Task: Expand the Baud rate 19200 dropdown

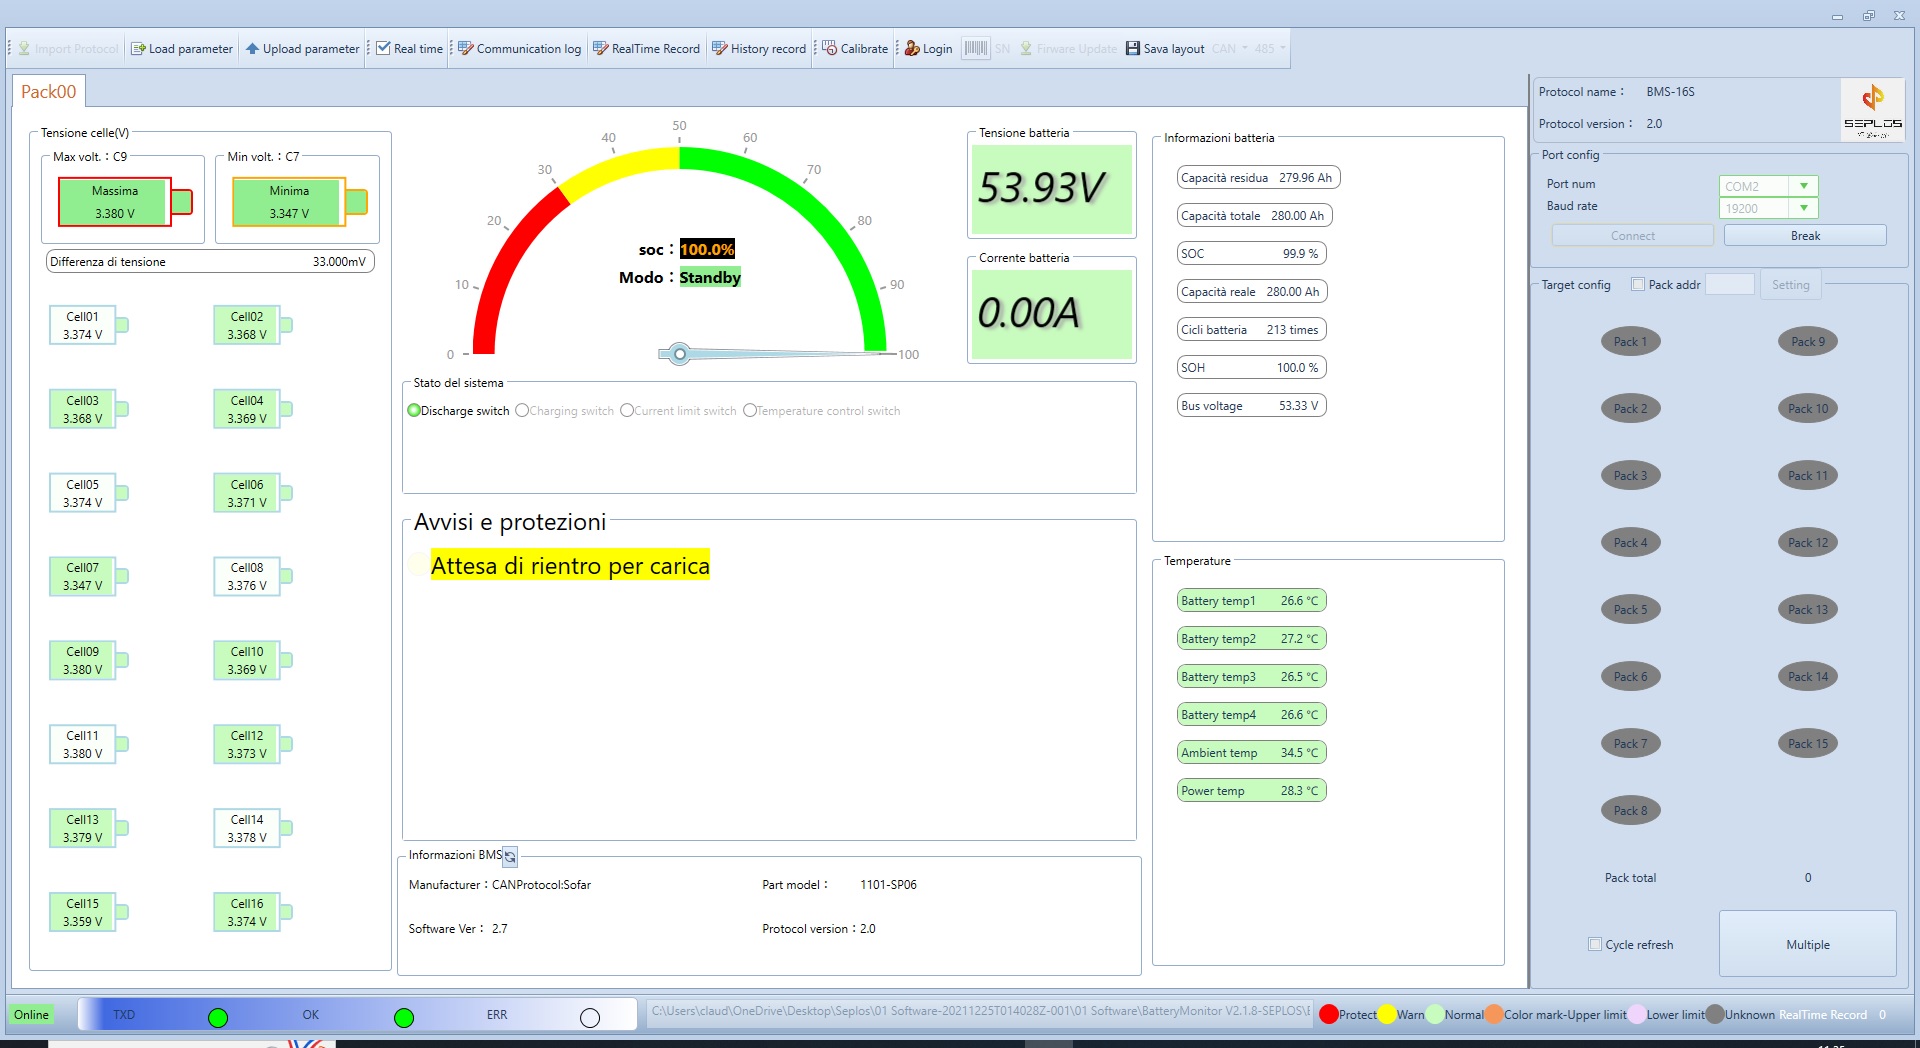Action: pos(1804,208)
